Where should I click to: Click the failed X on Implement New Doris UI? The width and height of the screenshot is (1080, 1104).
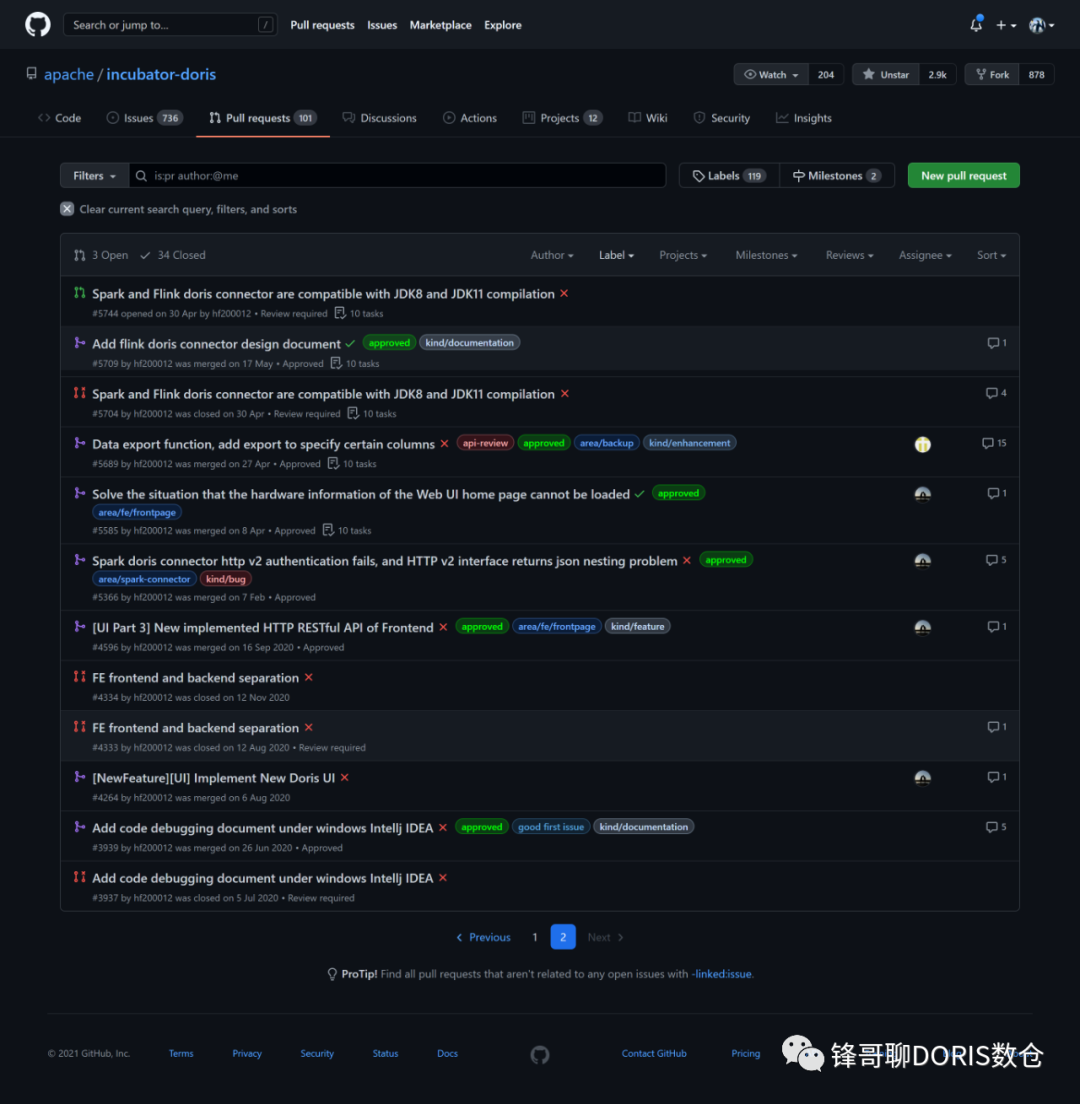point(344,777)
